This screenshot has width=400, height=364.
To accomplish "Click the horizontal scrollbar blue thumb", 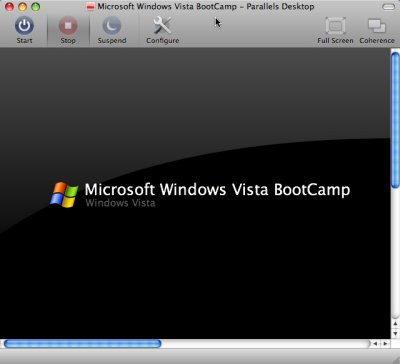I will pos(82,343).
